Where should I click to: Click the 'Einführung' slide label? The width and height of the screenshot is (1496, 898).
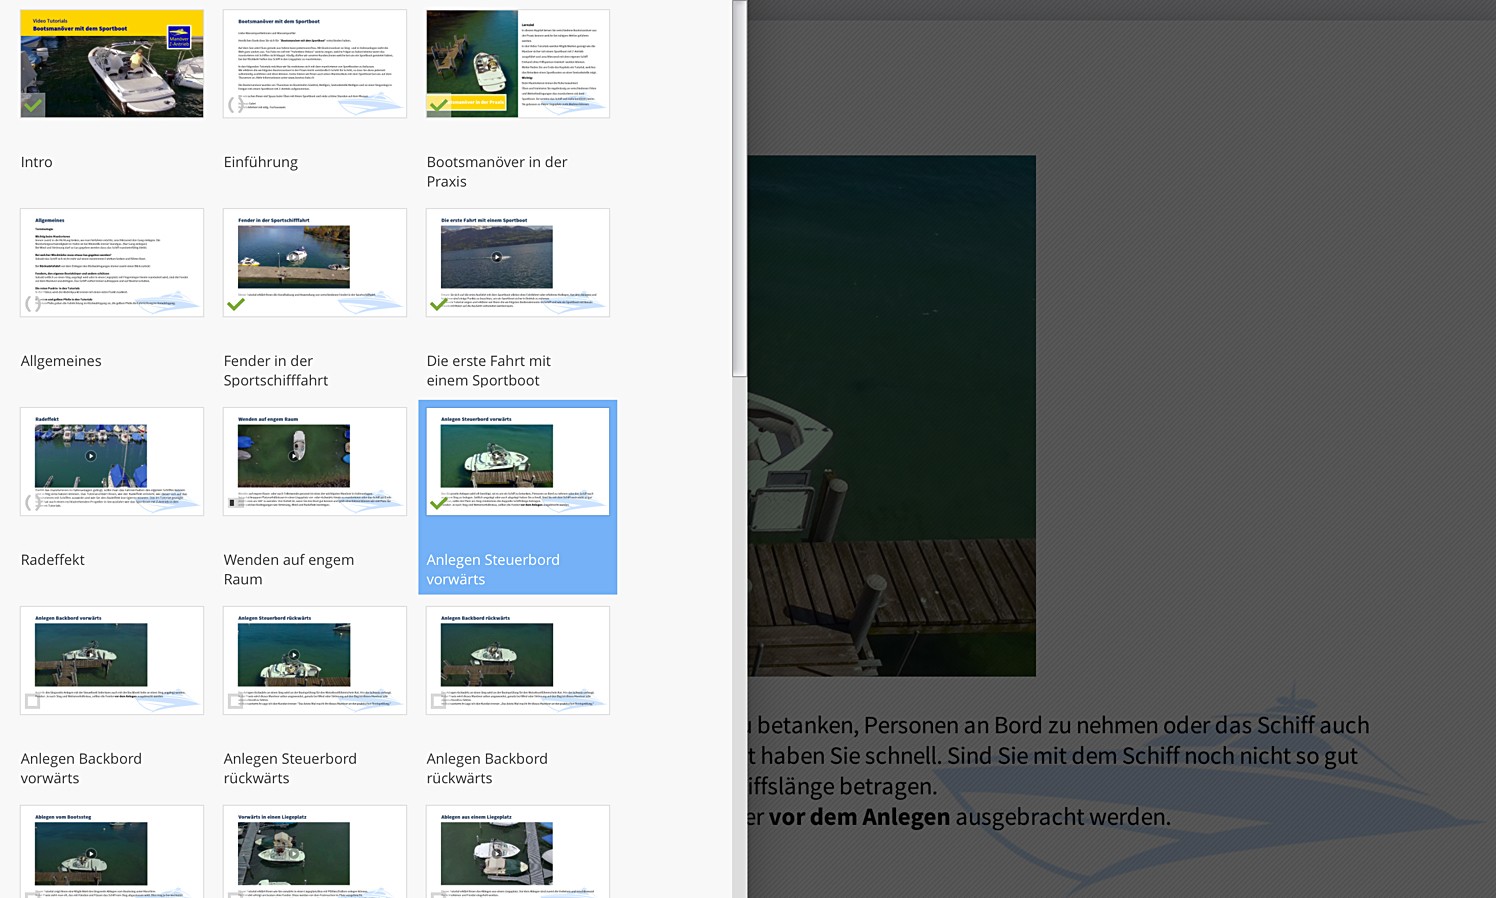(x=261, y=162)
